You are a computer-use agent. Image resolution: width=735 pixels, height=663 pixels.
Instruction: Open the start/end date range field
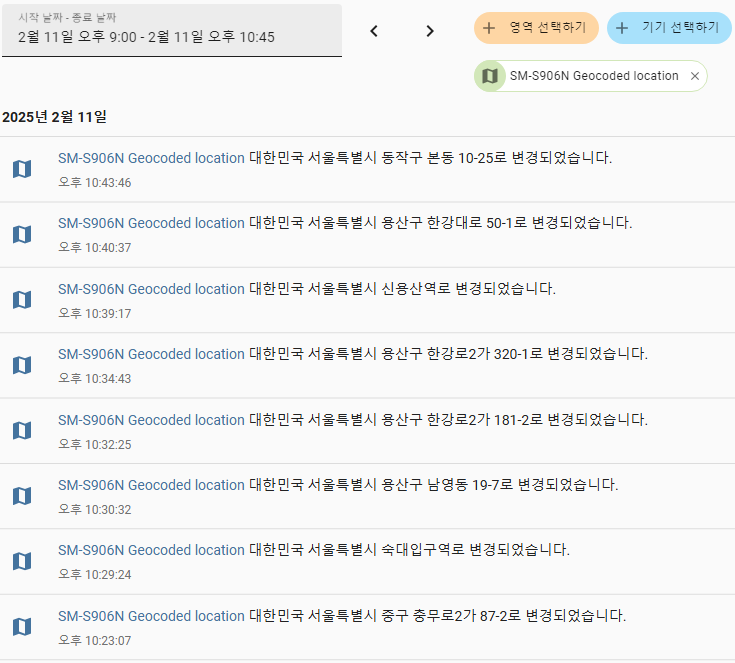point(172,30)
